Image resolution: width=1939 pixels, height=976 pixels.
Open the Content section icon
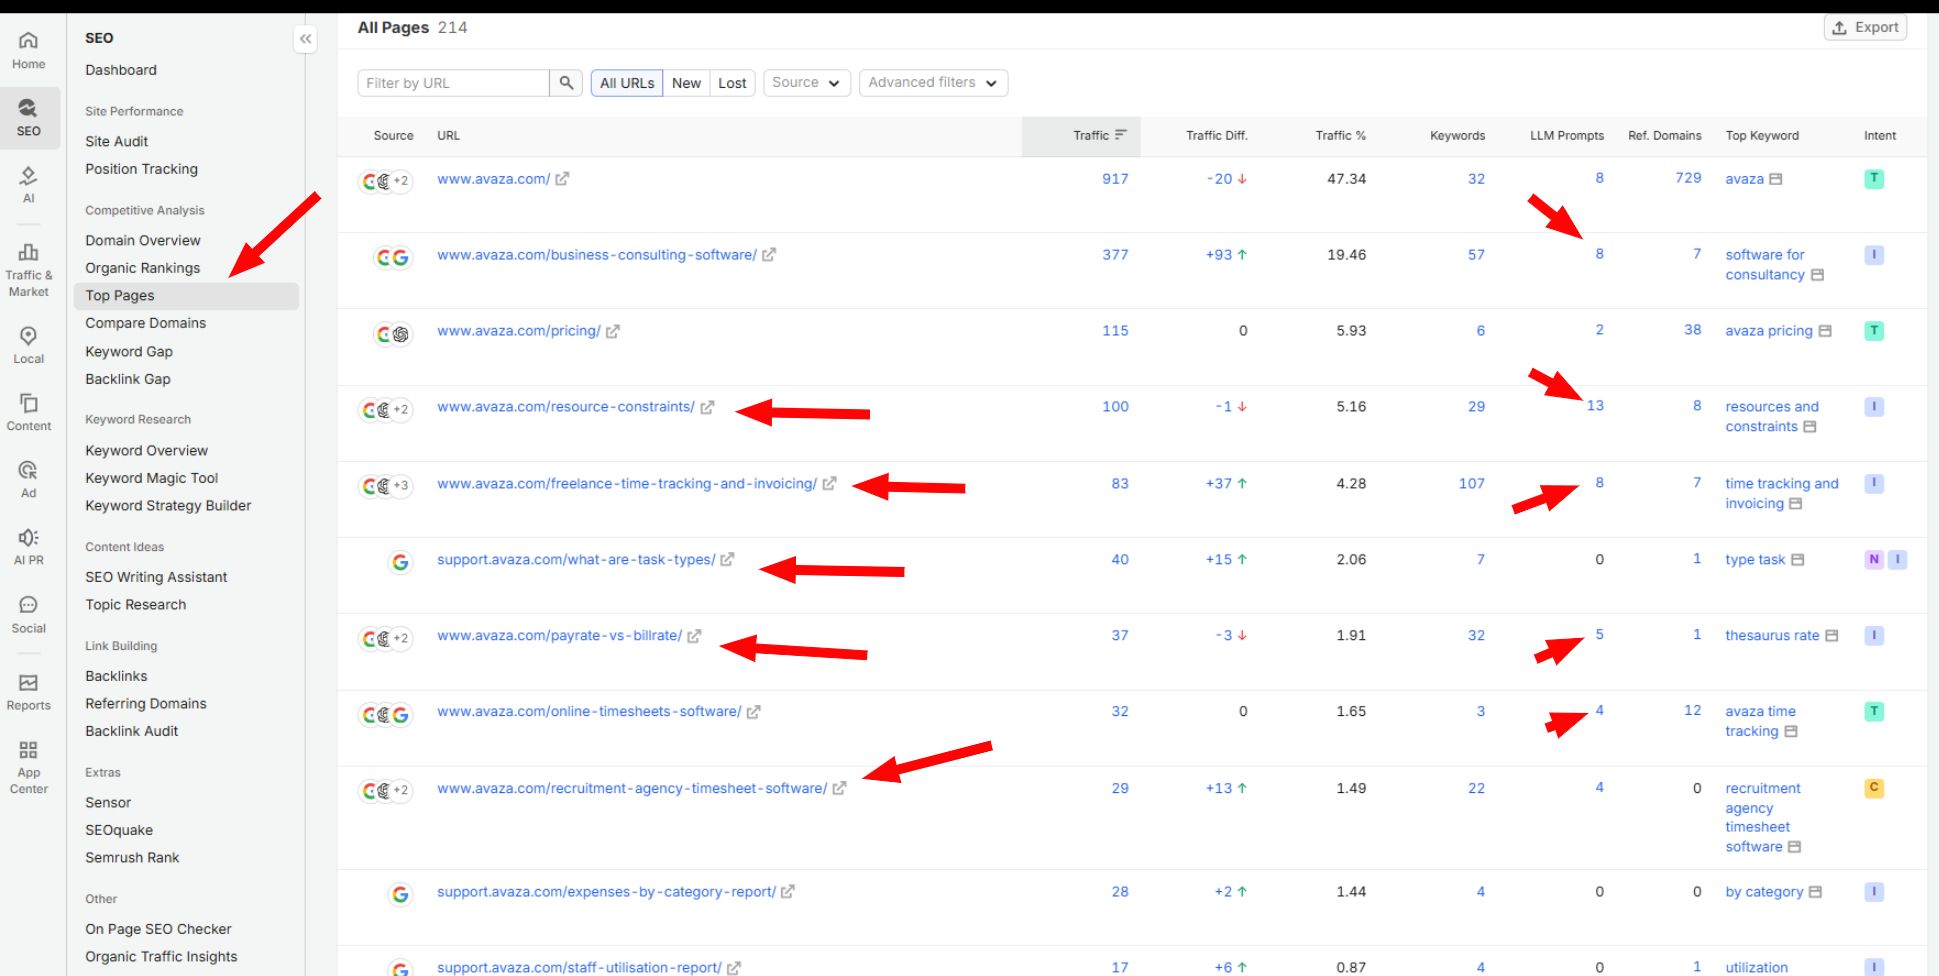(28, 403)
